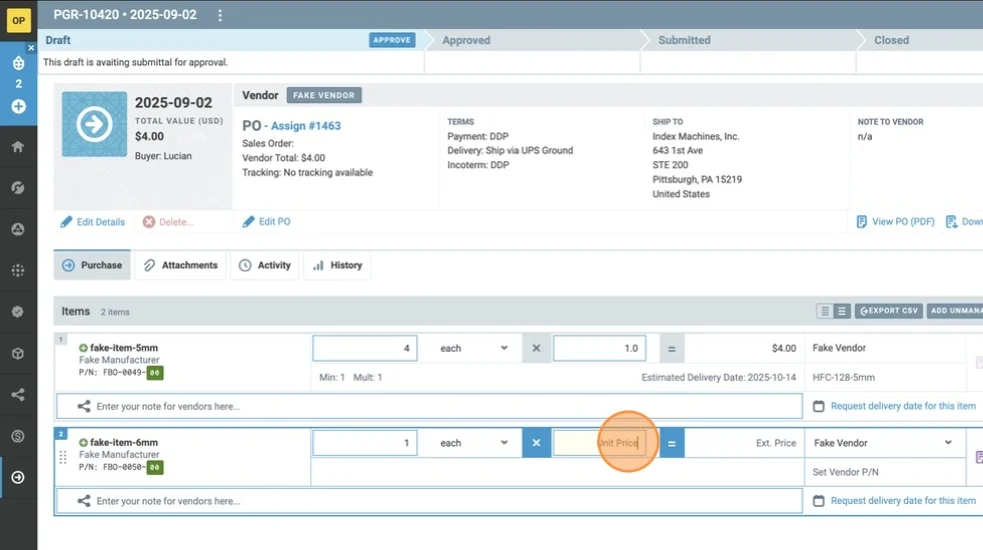Switch to the compact list view toggle
The width and height of the screenshot is (983, 550).
pos(825,311)
